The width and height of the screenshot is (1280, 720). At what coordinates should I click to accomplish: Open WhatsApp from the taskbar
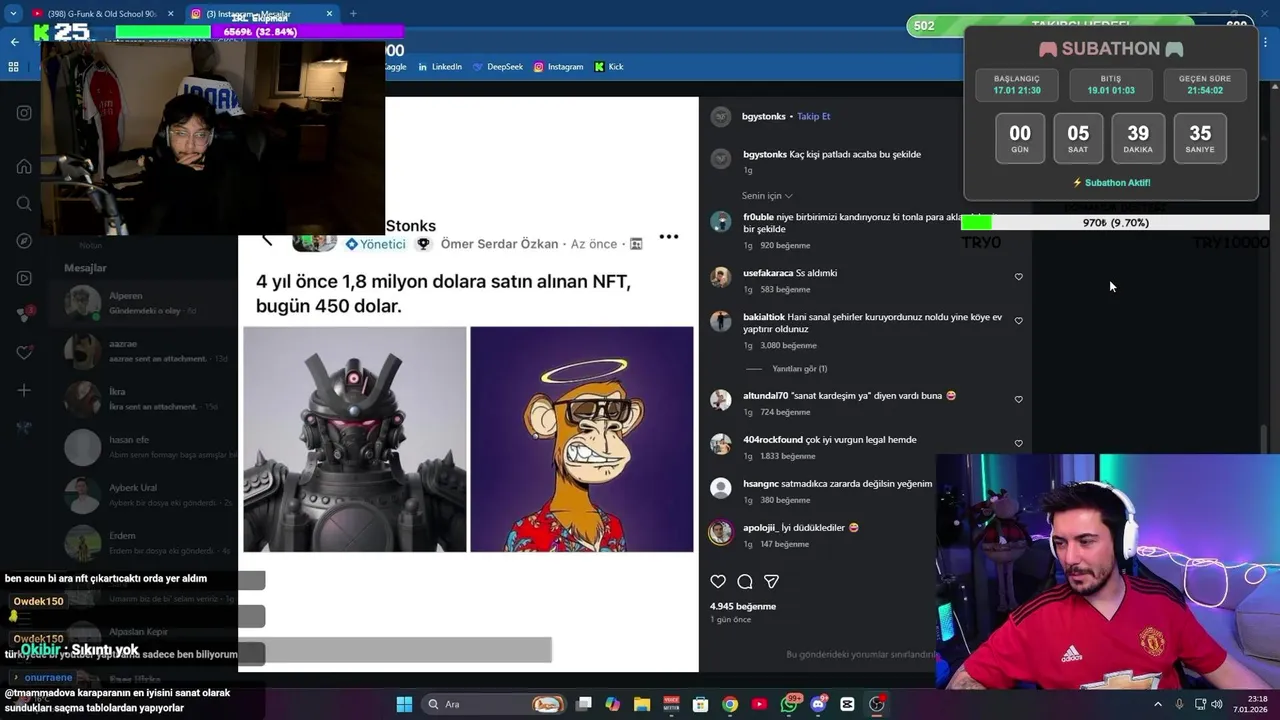(x=789, y=704)
